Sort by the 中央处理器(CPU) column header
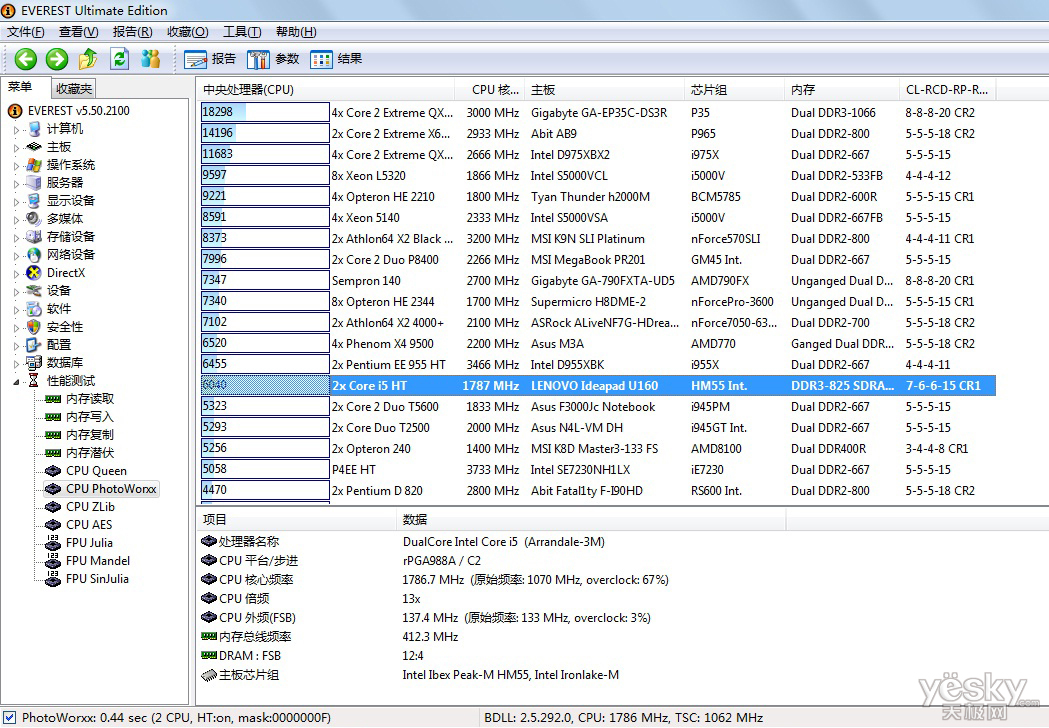The width and height of the screenshot is (1049, 728). tap(326, 90)
